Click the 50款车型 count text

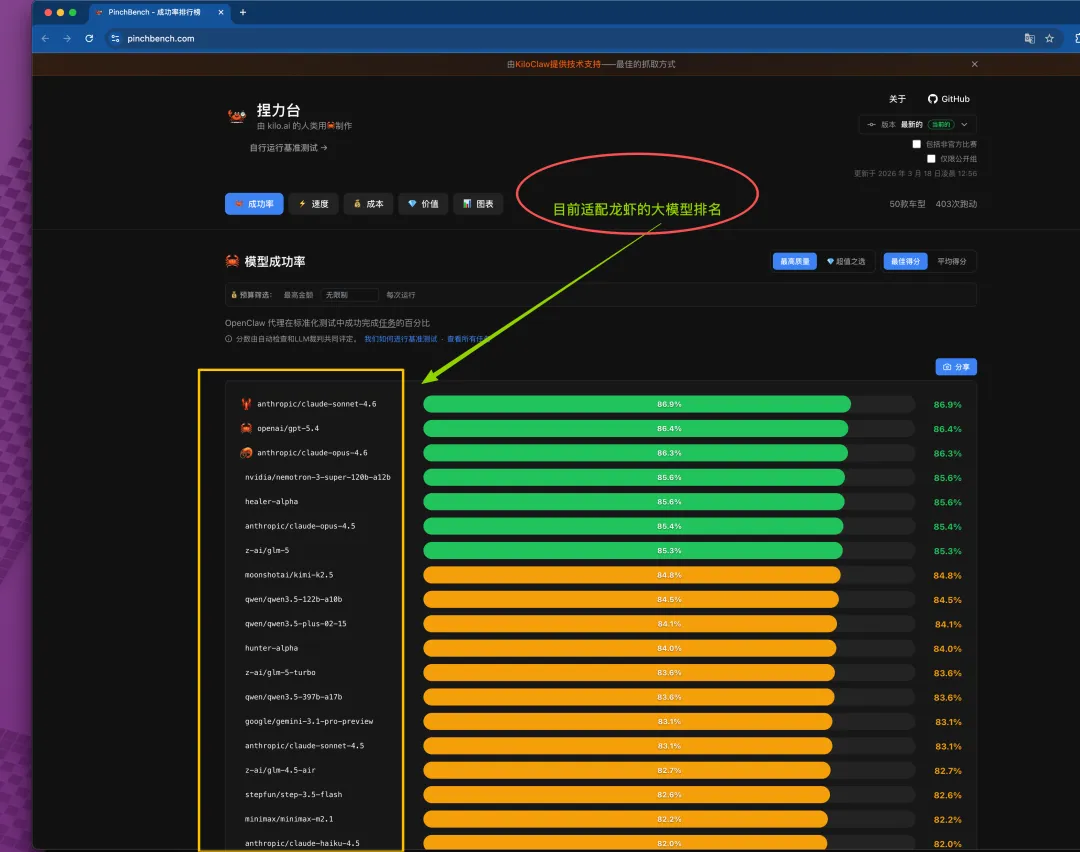pos(907,204)
